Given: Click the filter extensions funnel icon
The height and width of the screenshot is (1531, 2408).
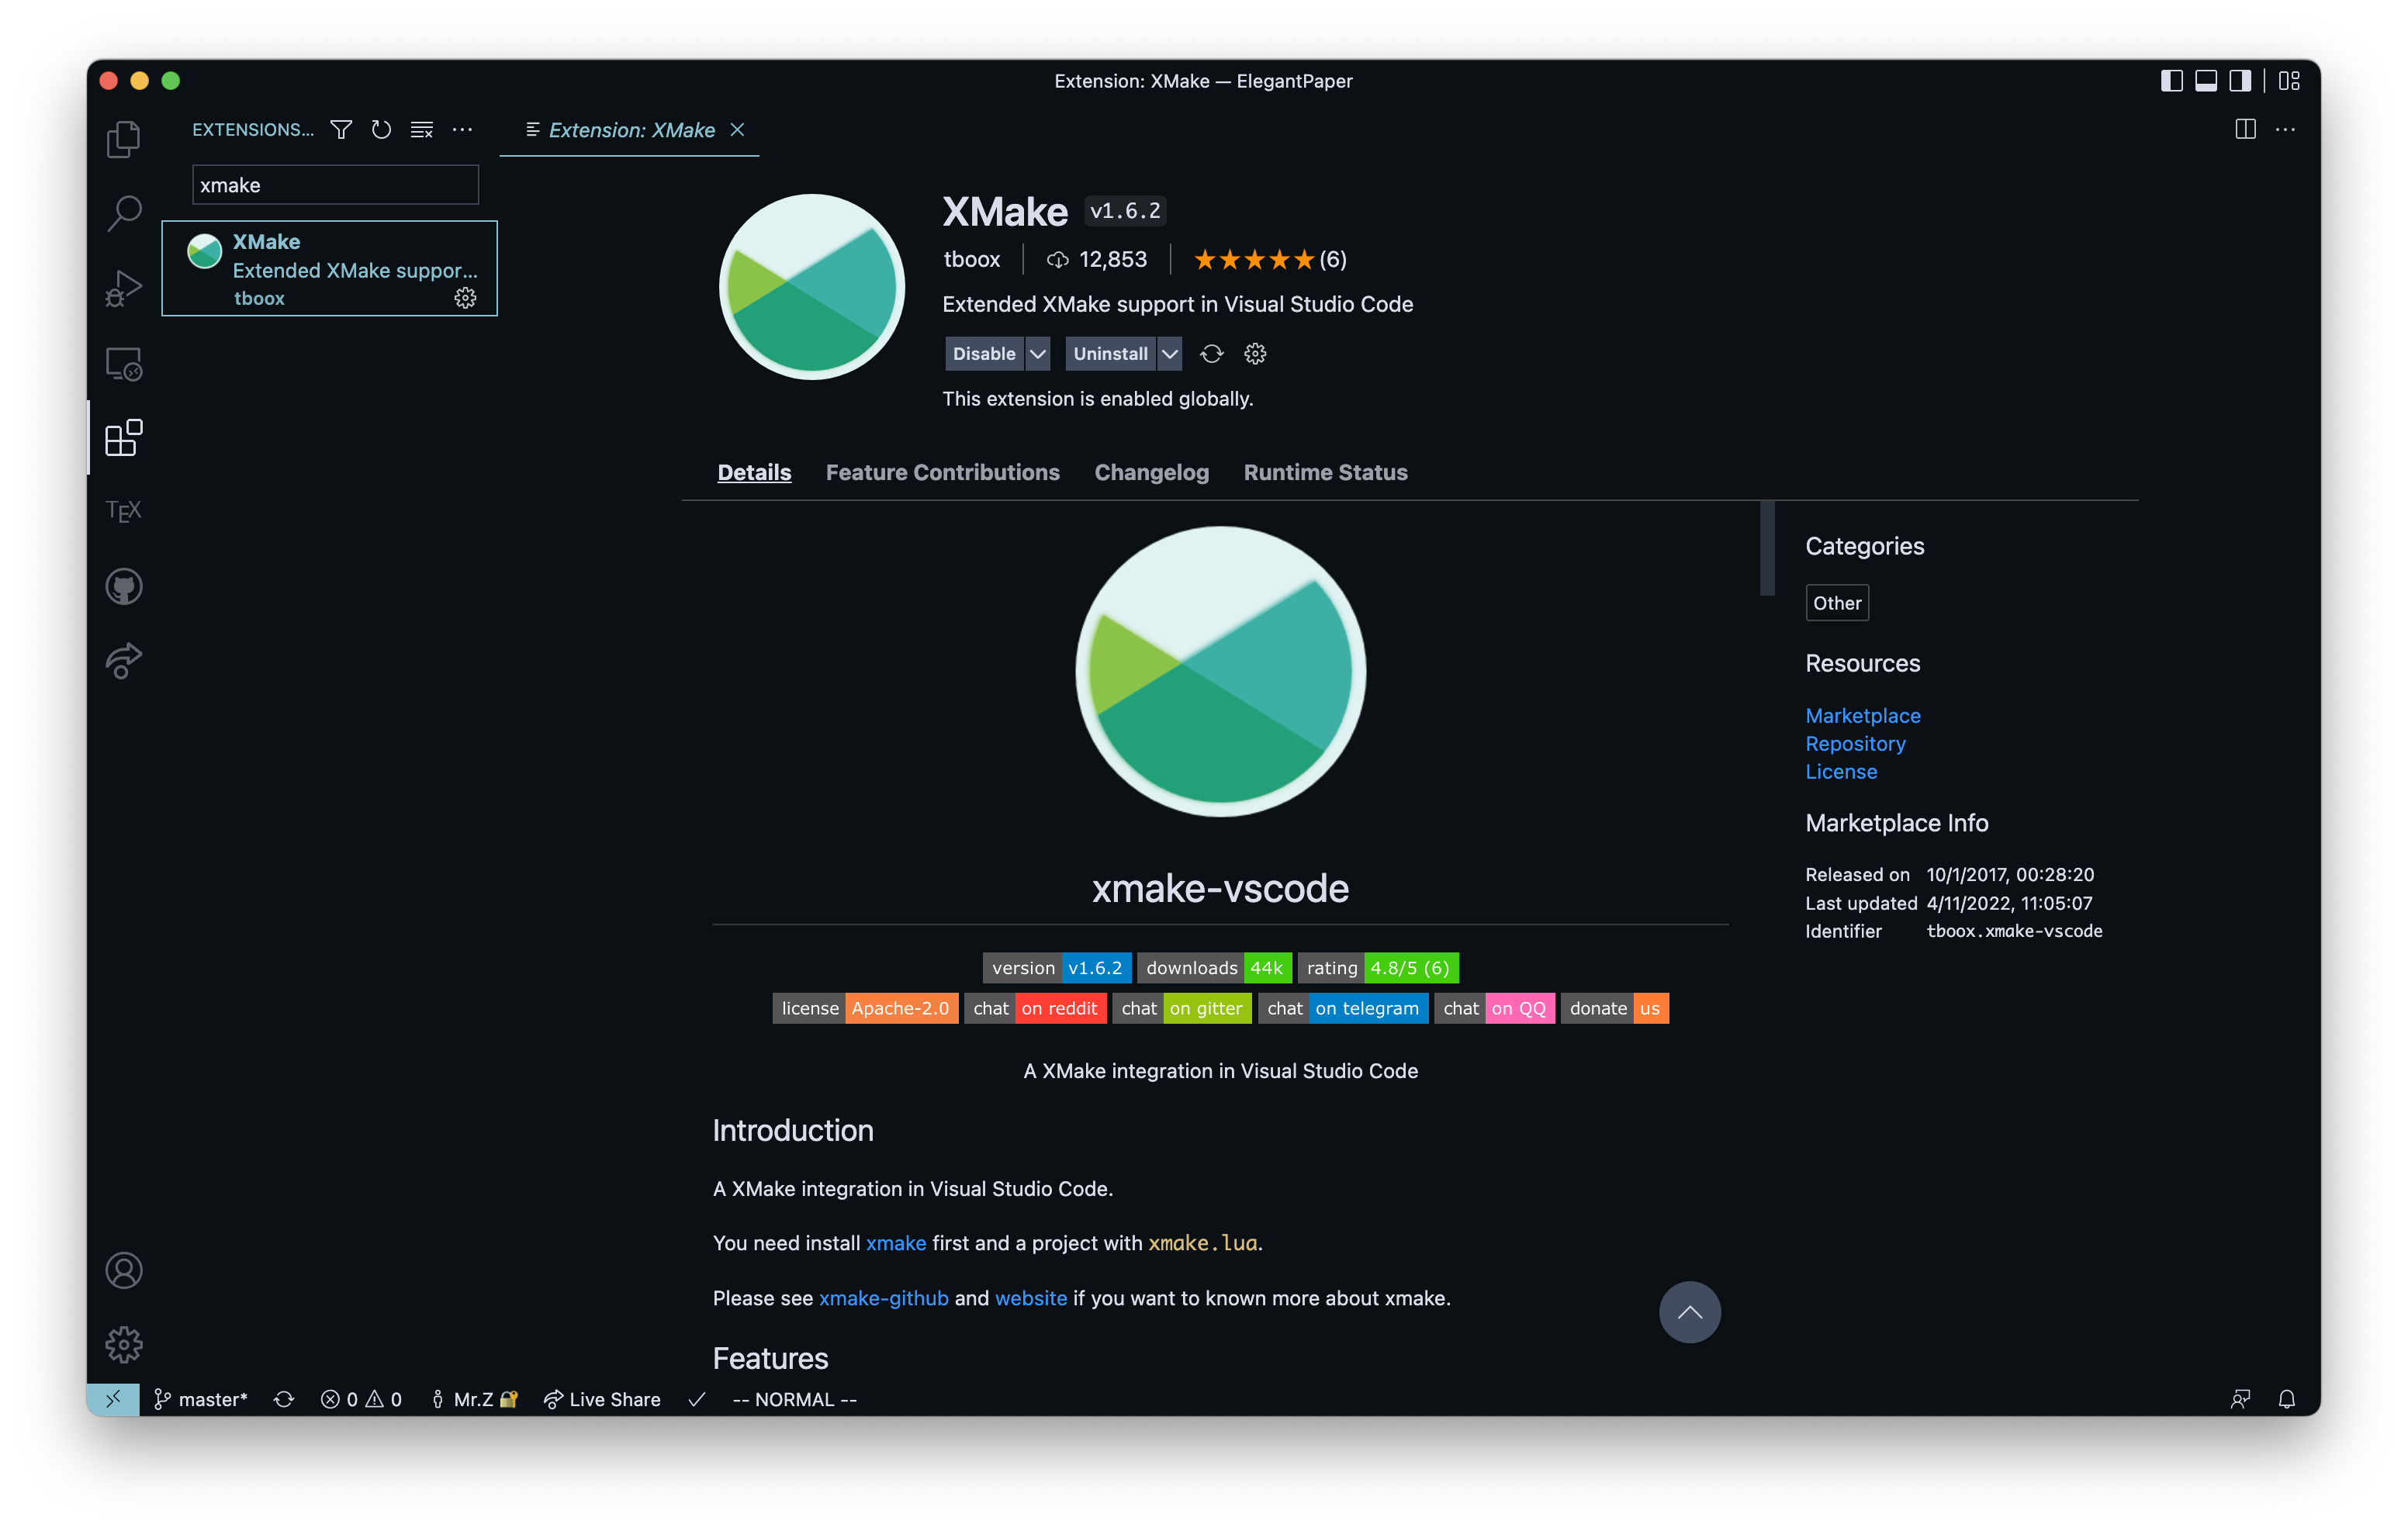Looking at the screenshot, I should [x=341, y=130].
